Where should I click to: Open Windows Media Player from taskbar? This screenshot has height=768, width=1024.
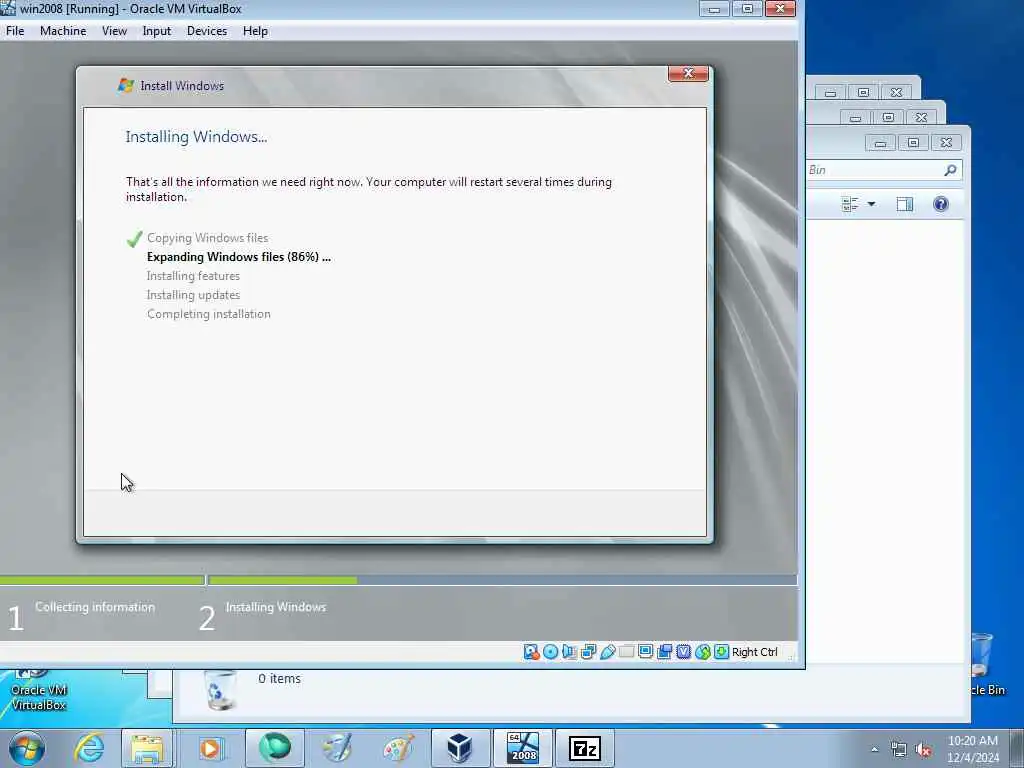(x=210, y=748)
